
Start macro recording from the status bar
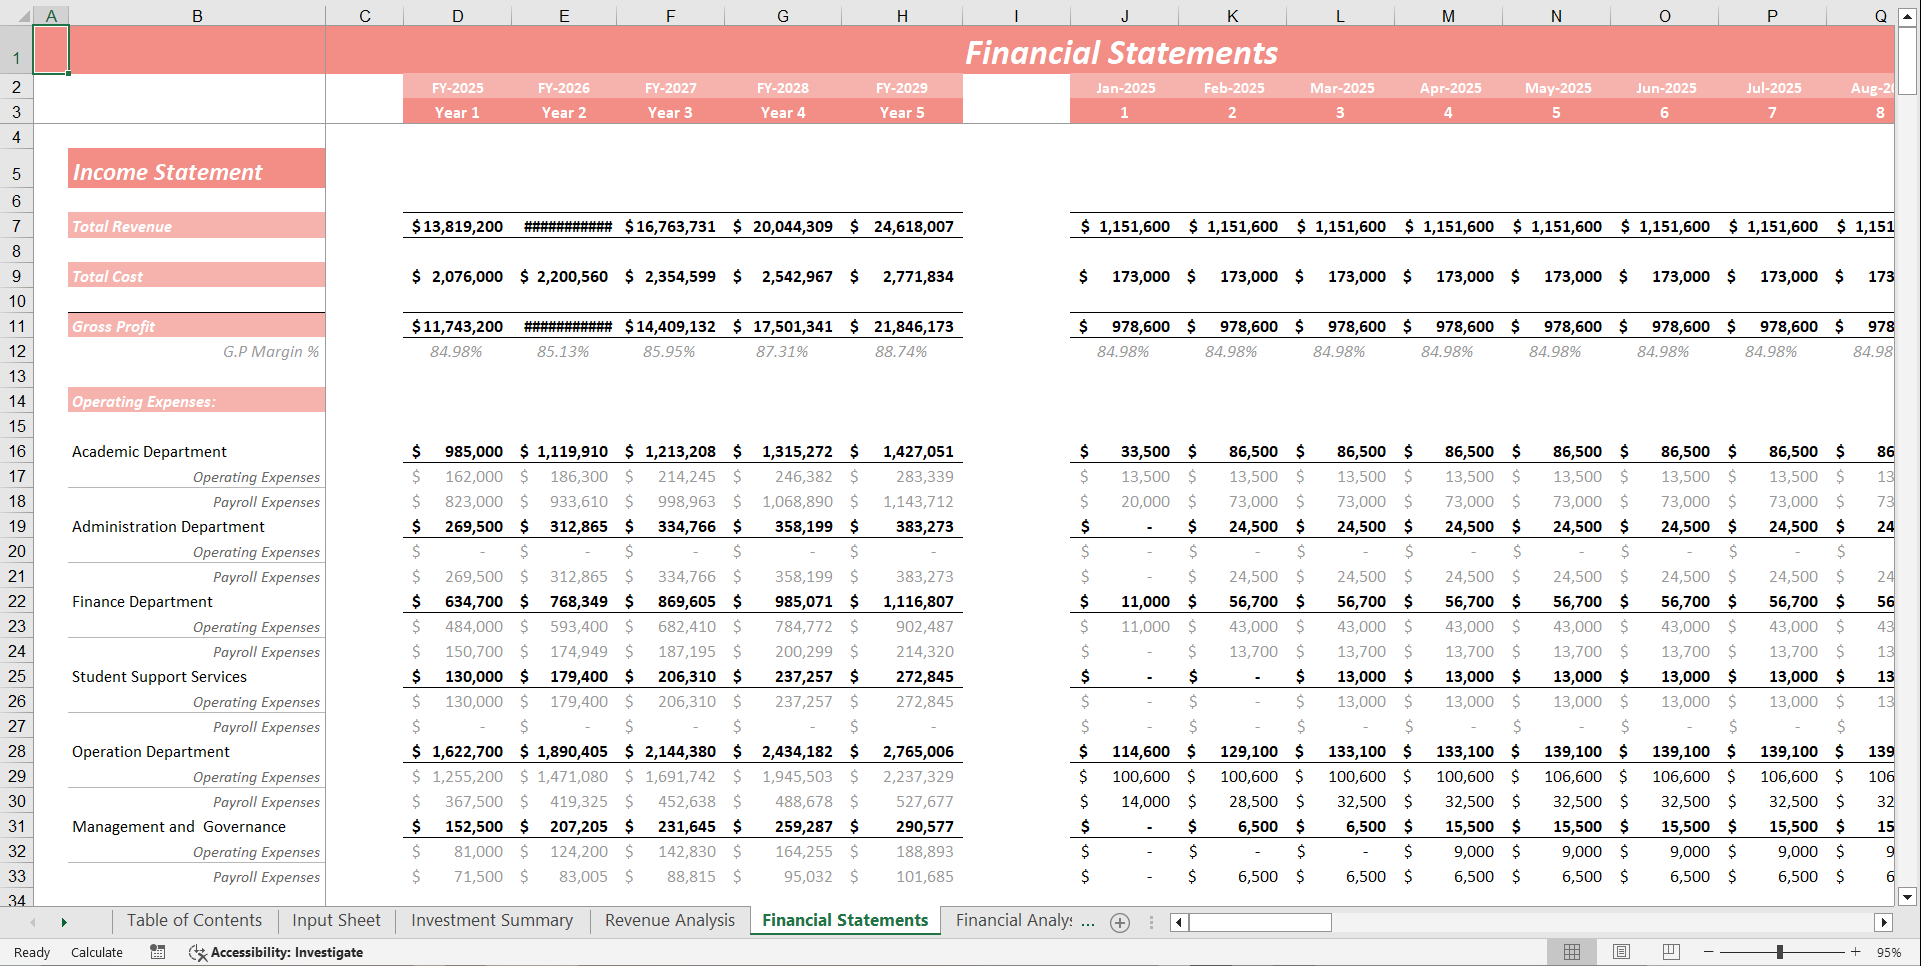(x=157, y=952)
